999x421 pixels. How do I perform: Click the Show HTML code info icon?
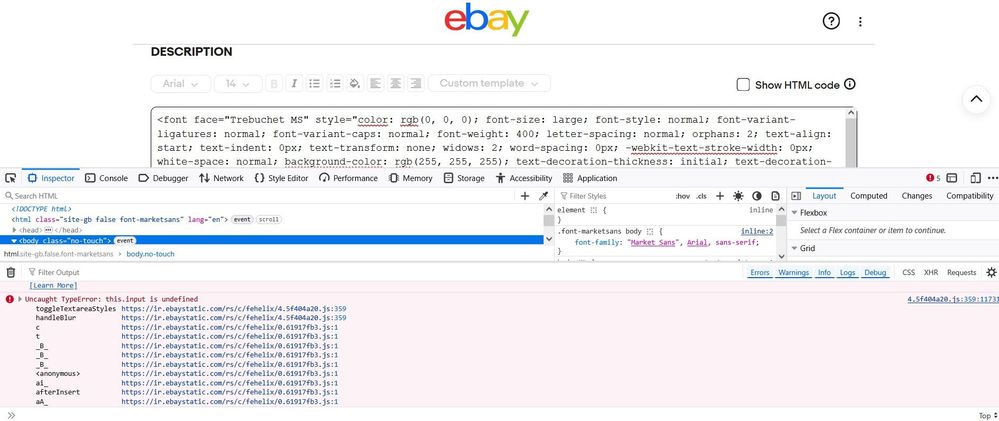pyautogui.click(x=849, y=84)
